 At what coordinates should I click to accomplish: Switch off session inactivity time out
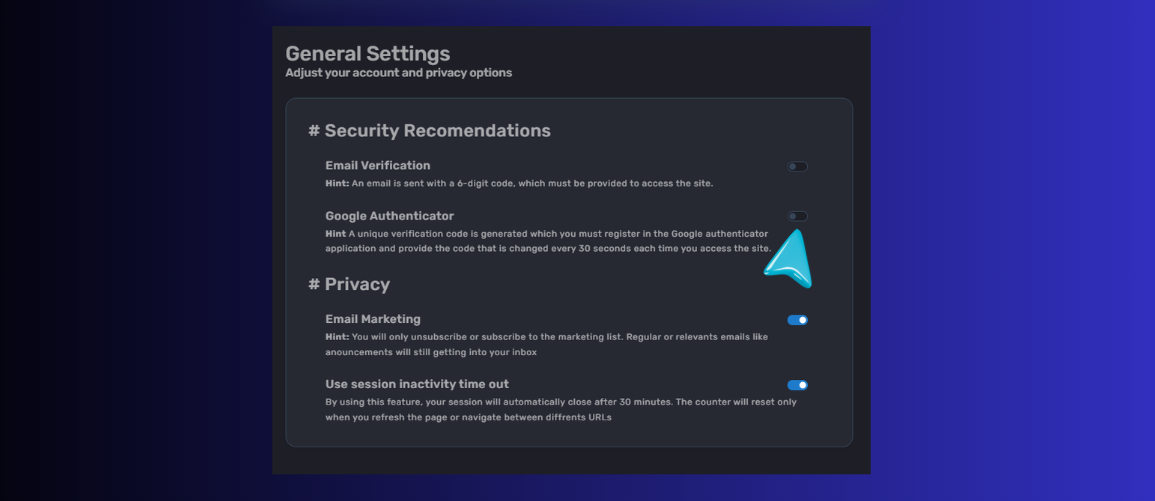point(797,385)
